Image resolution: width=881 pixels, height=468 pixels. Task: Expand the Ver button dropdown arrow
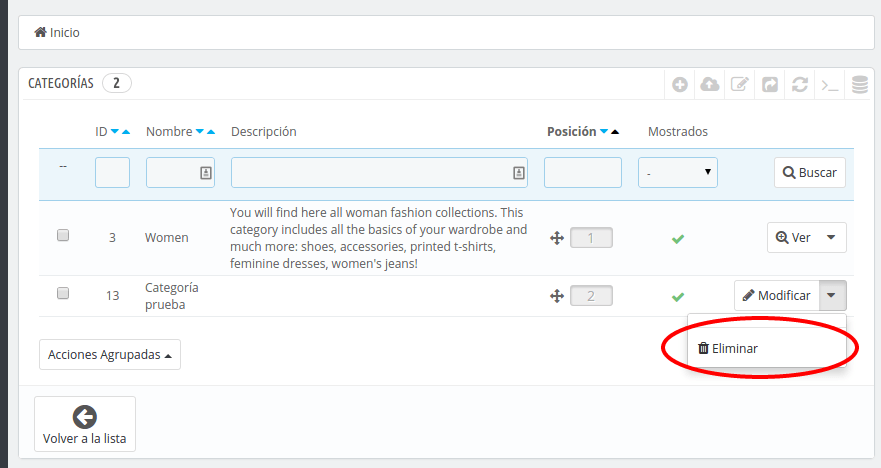(x=831, y=238)
